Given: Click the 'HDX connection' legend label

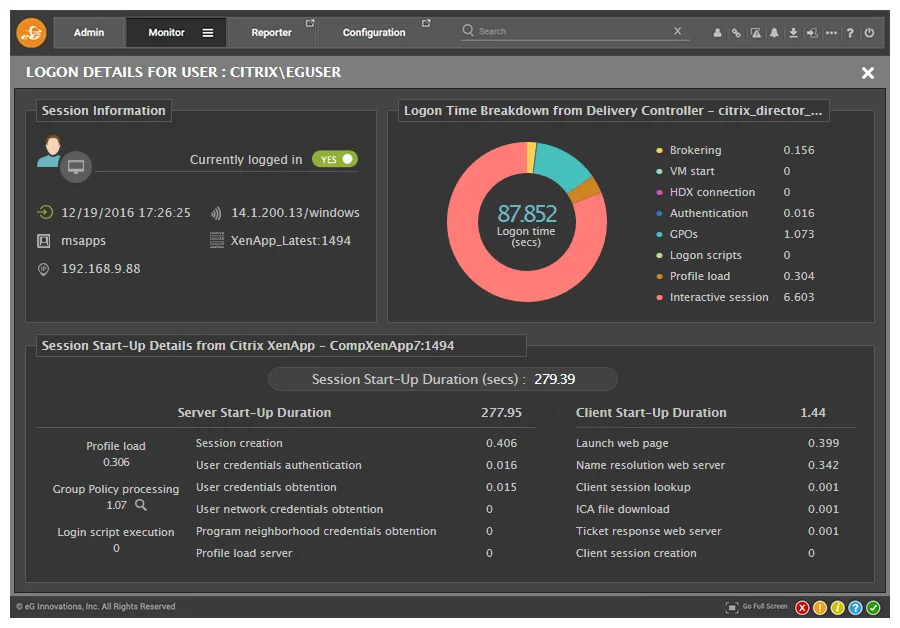Looking at the screenshot, I should click(712, 192).
